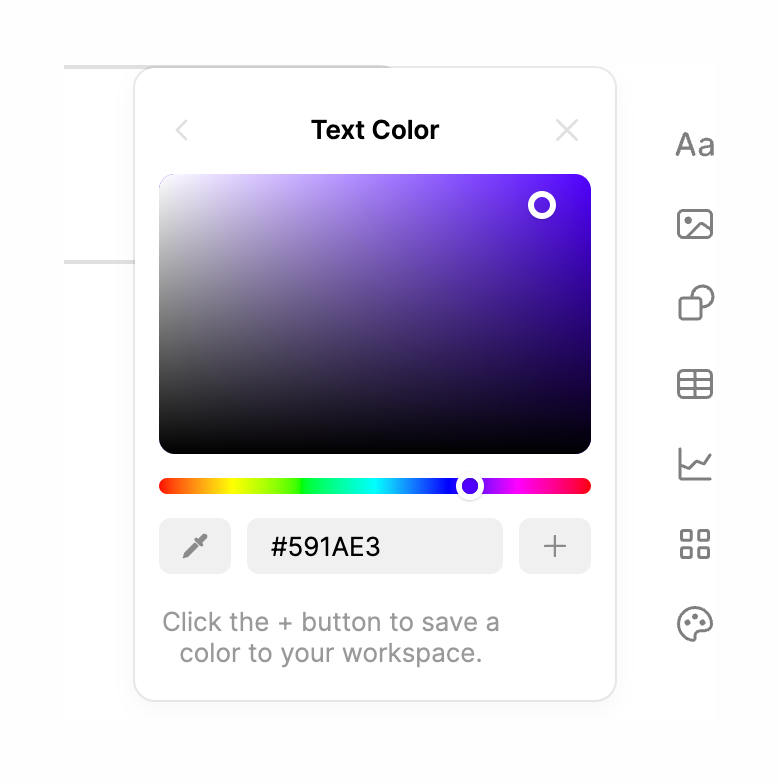Open the theme palette icon

click(x=695, y=624)
